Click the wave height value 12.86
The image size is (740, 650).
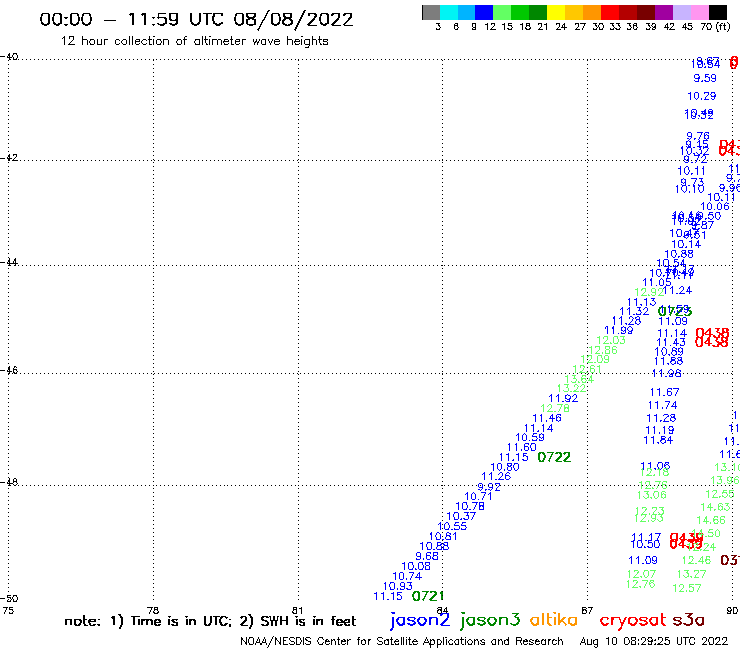603,350
